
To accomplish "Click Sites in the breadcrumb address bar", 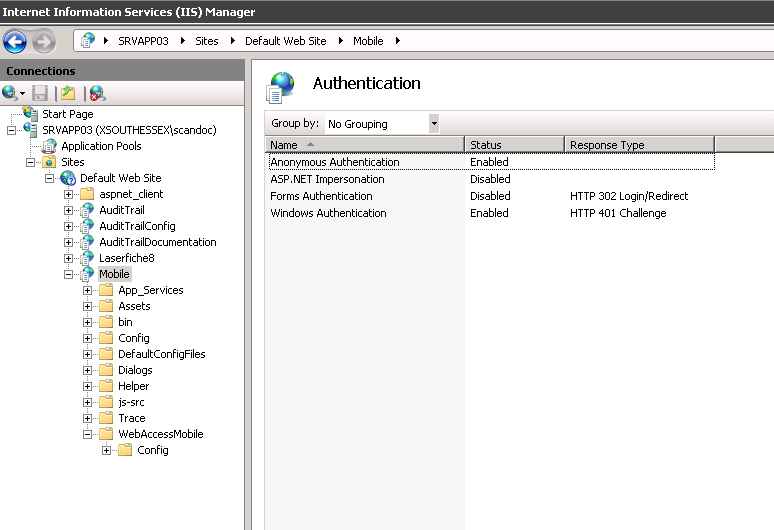I will click(206, 41).
